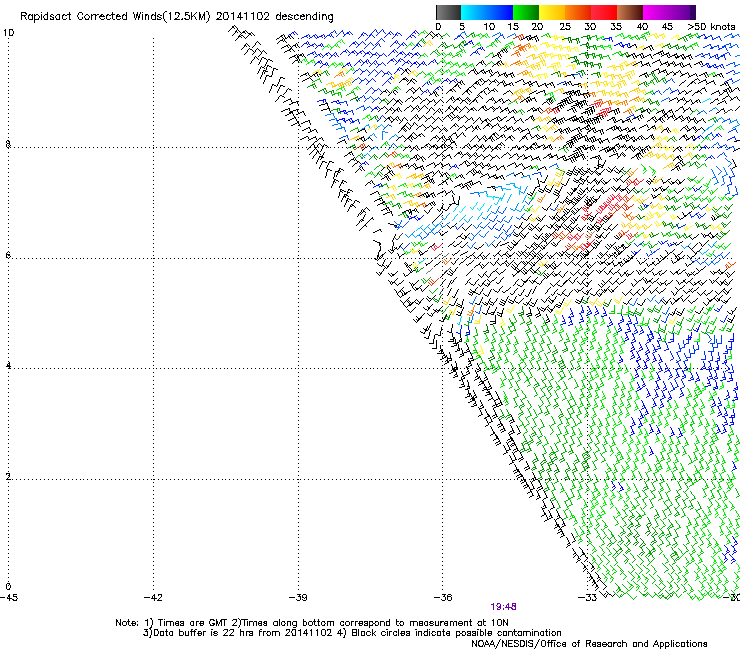740x650 pixels.
Task: Click the note 'Data buffer is 22 hrs'
Action: [204, 633]
